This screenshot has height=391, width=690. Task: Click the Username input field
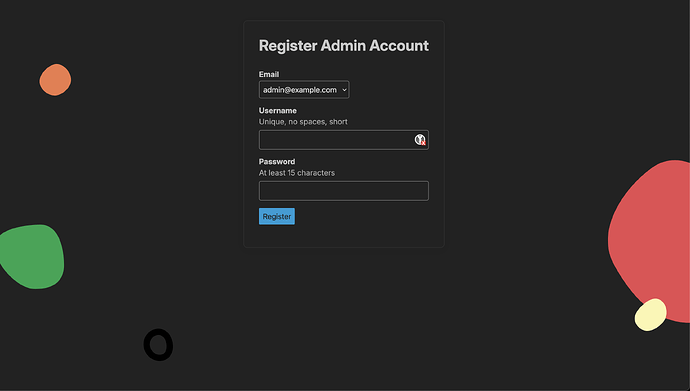(344, 140)
